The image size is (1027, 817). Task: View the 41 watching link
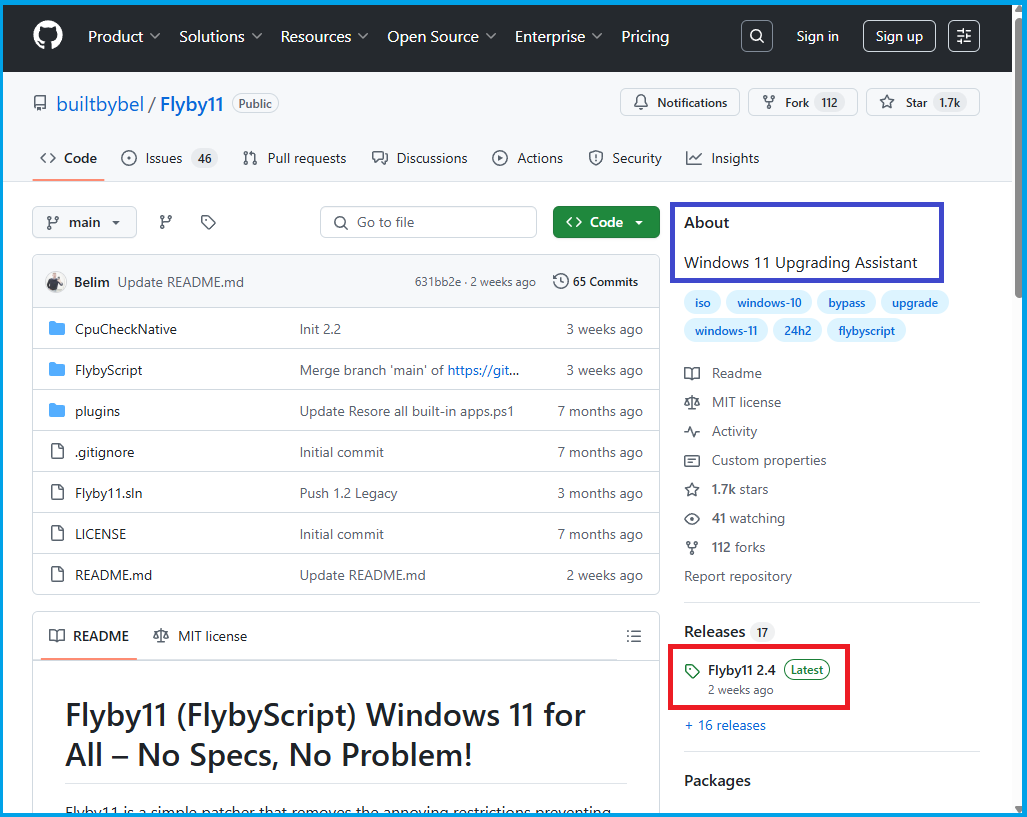pos(734,518)
